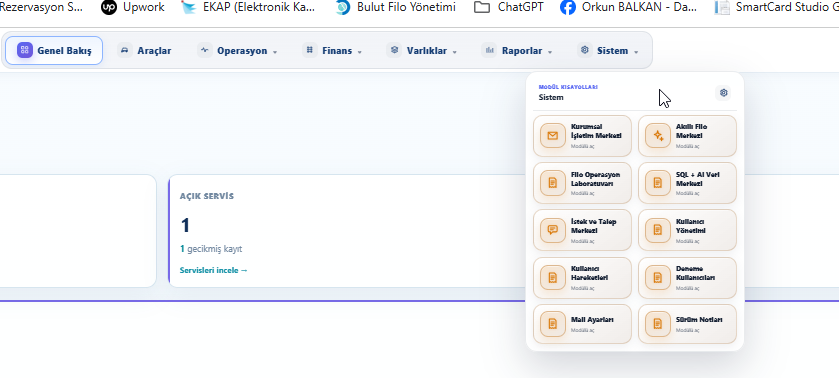Expand the Operasyon dropdown menu
The height and width of the screenshot is (378, 839).
238,51
